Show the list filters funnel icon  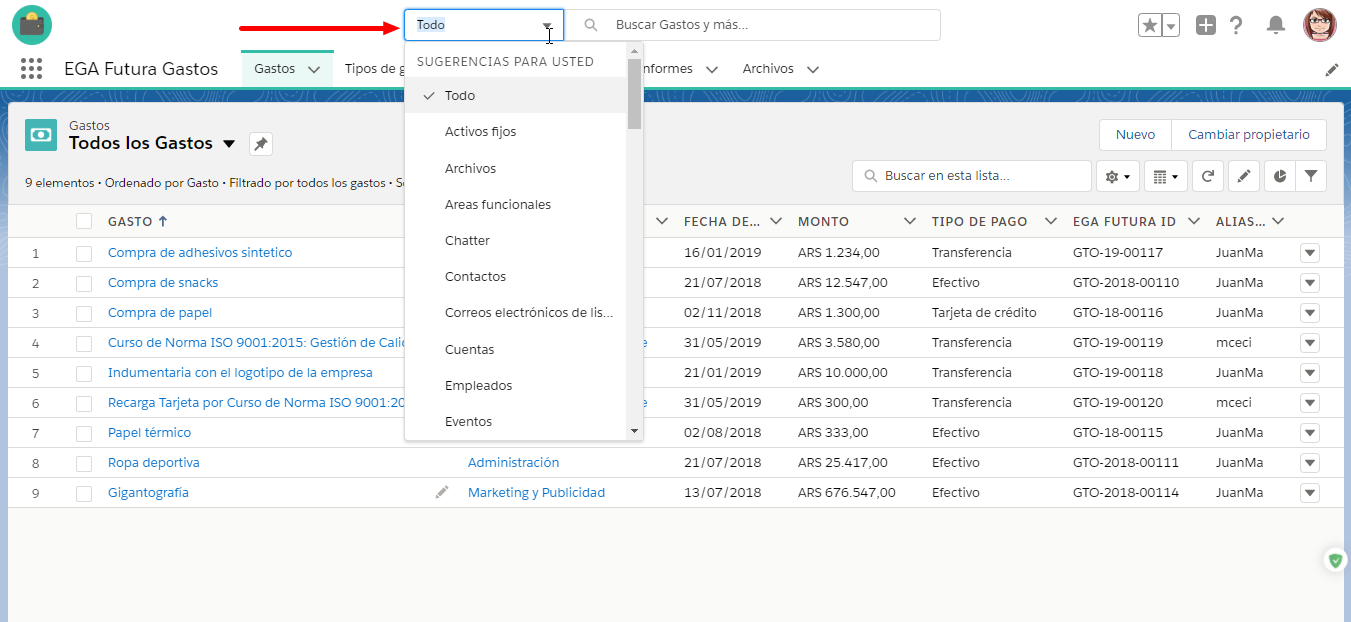[x=1310, y=176]
